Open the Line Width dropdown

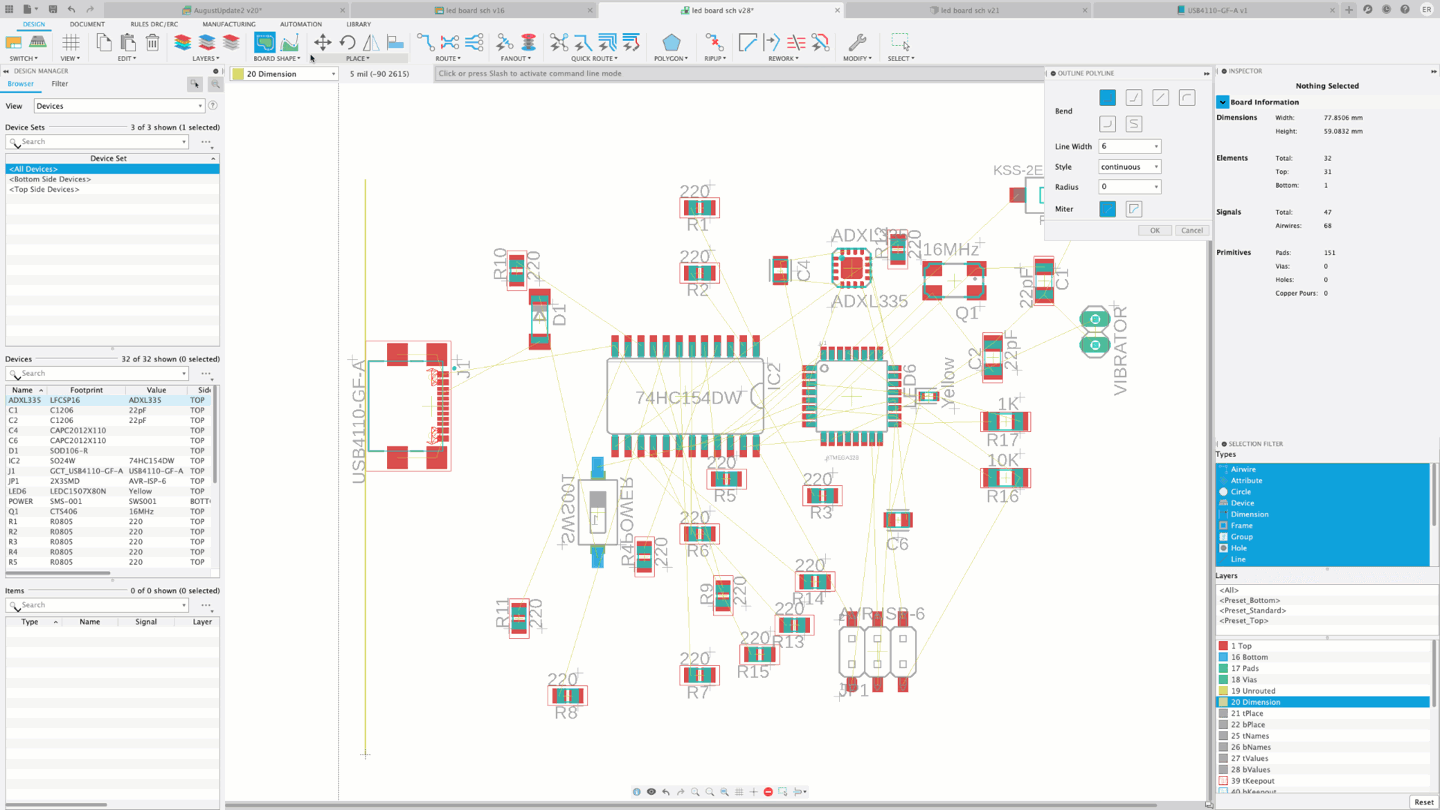(x=1129, y=146)
